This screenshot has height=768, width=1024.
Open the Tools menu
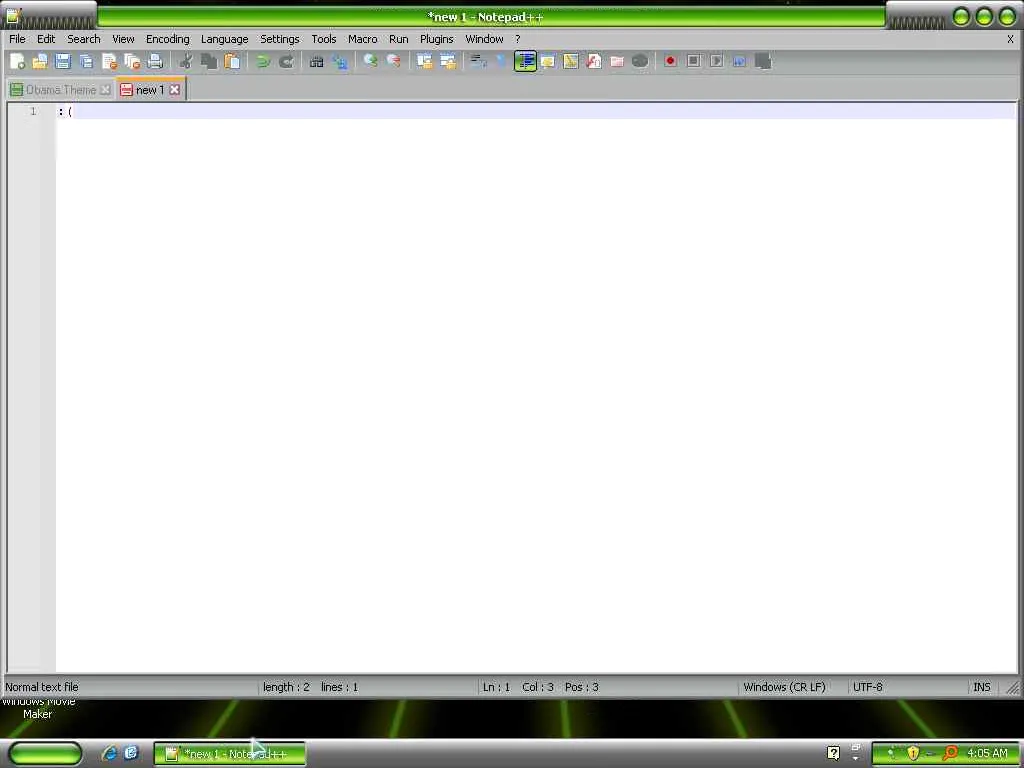(x=324, y=39)
